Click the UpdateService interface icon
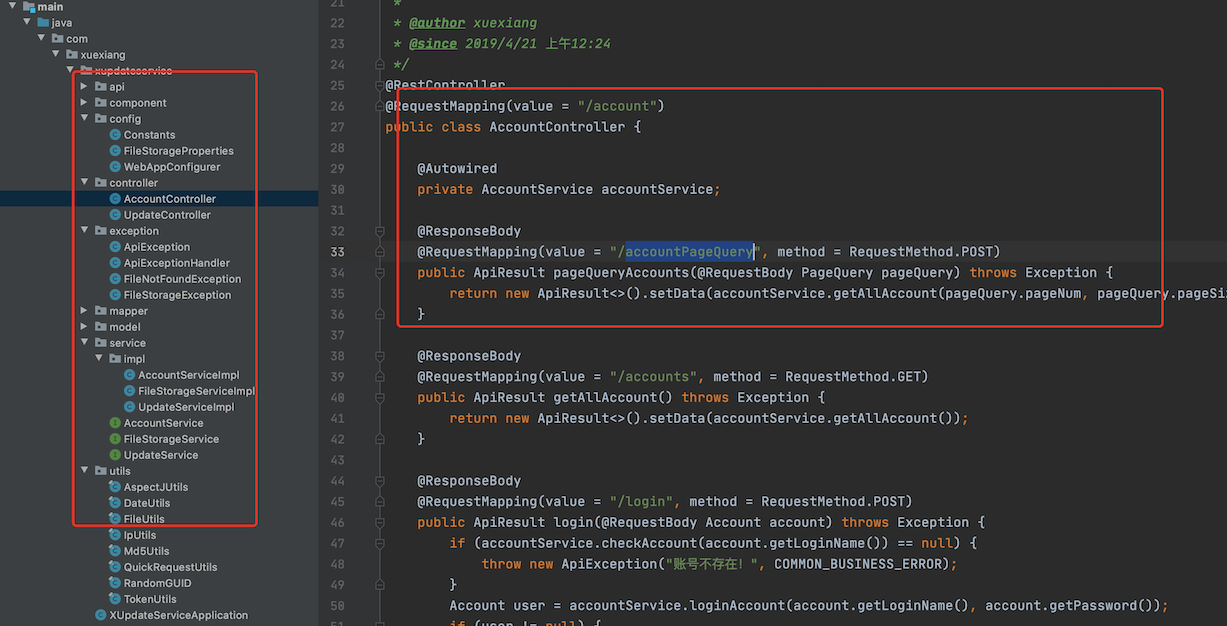Viewport: 1227px width, 626px height. [x=115, y=455]
